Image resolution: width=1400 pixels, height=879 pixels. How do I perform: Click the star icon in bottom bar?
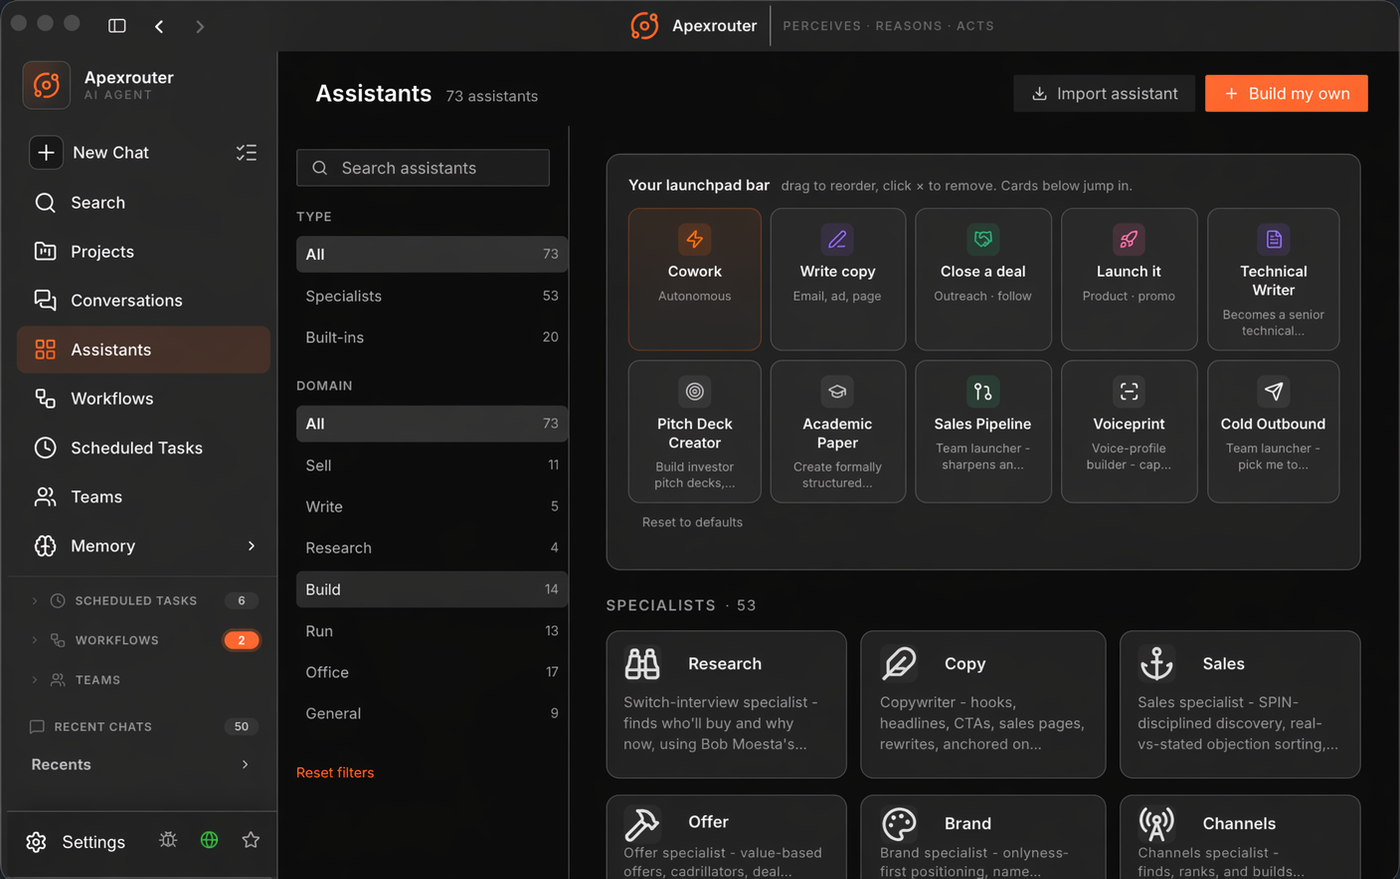pos(251,840)
